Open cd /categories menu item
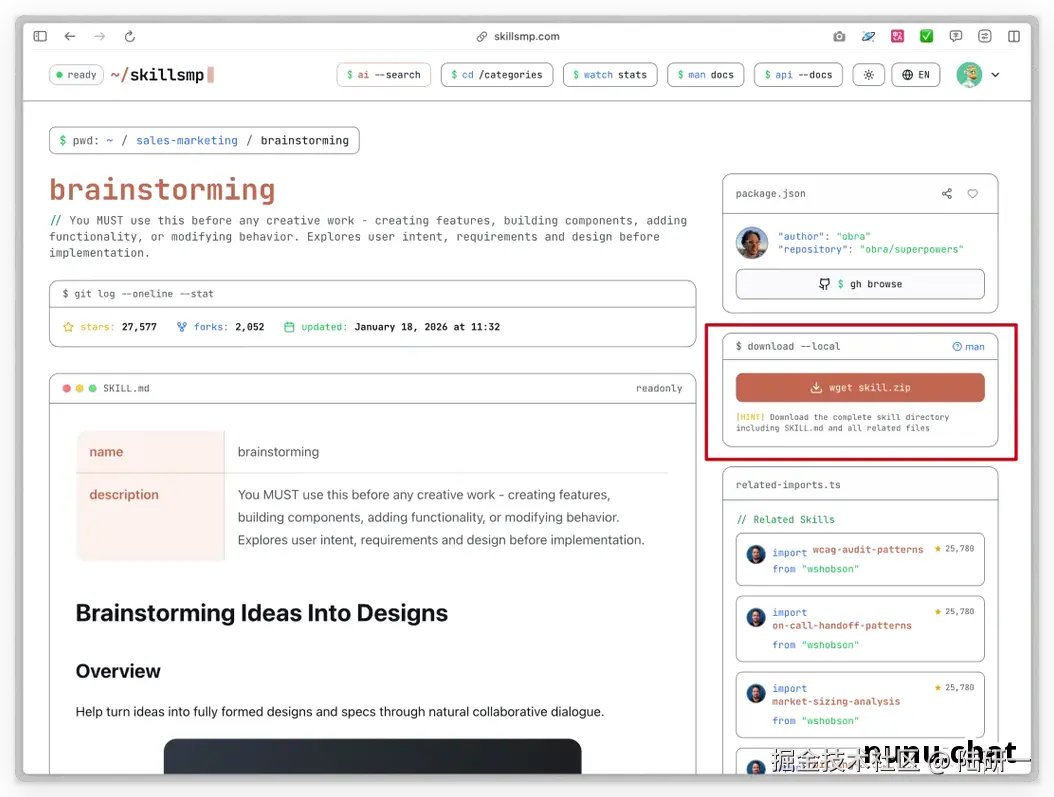 [x=497, y=75]
